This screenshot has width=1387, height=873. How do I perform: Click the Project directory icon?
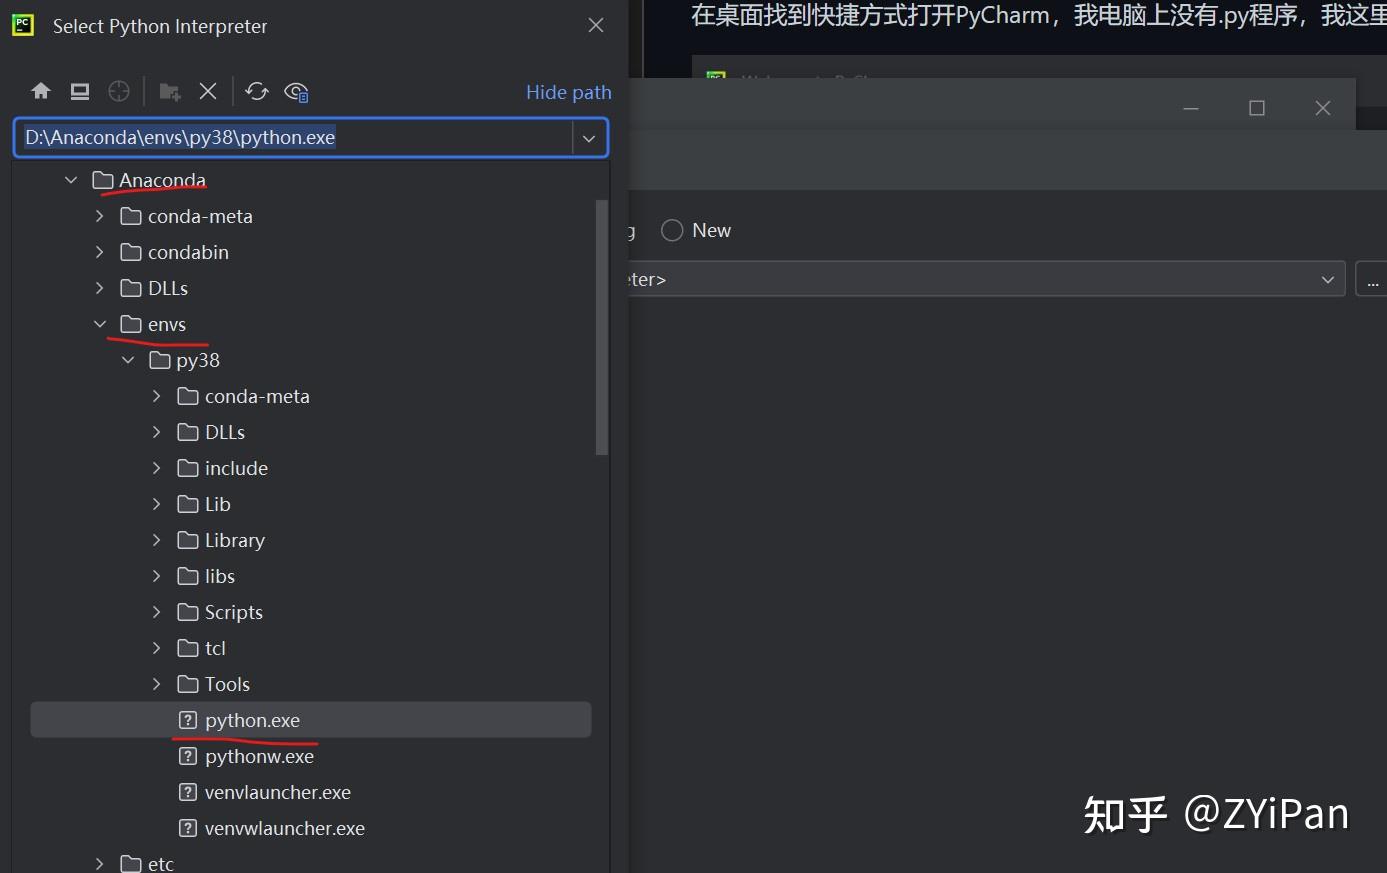pos(118,91)
